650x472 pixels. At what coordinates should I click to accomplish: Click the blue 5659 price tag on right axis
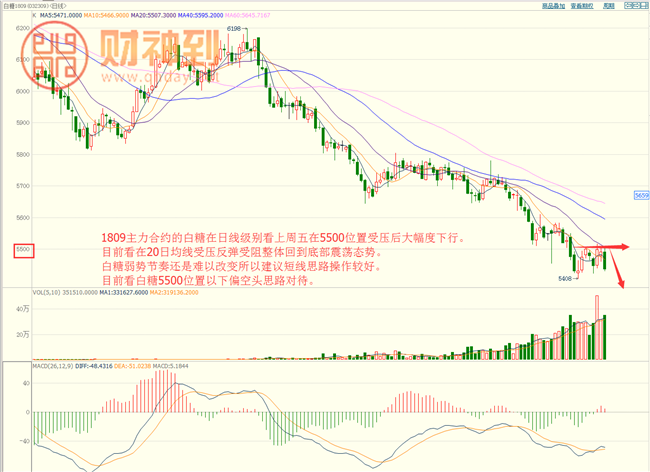point(642,195)
